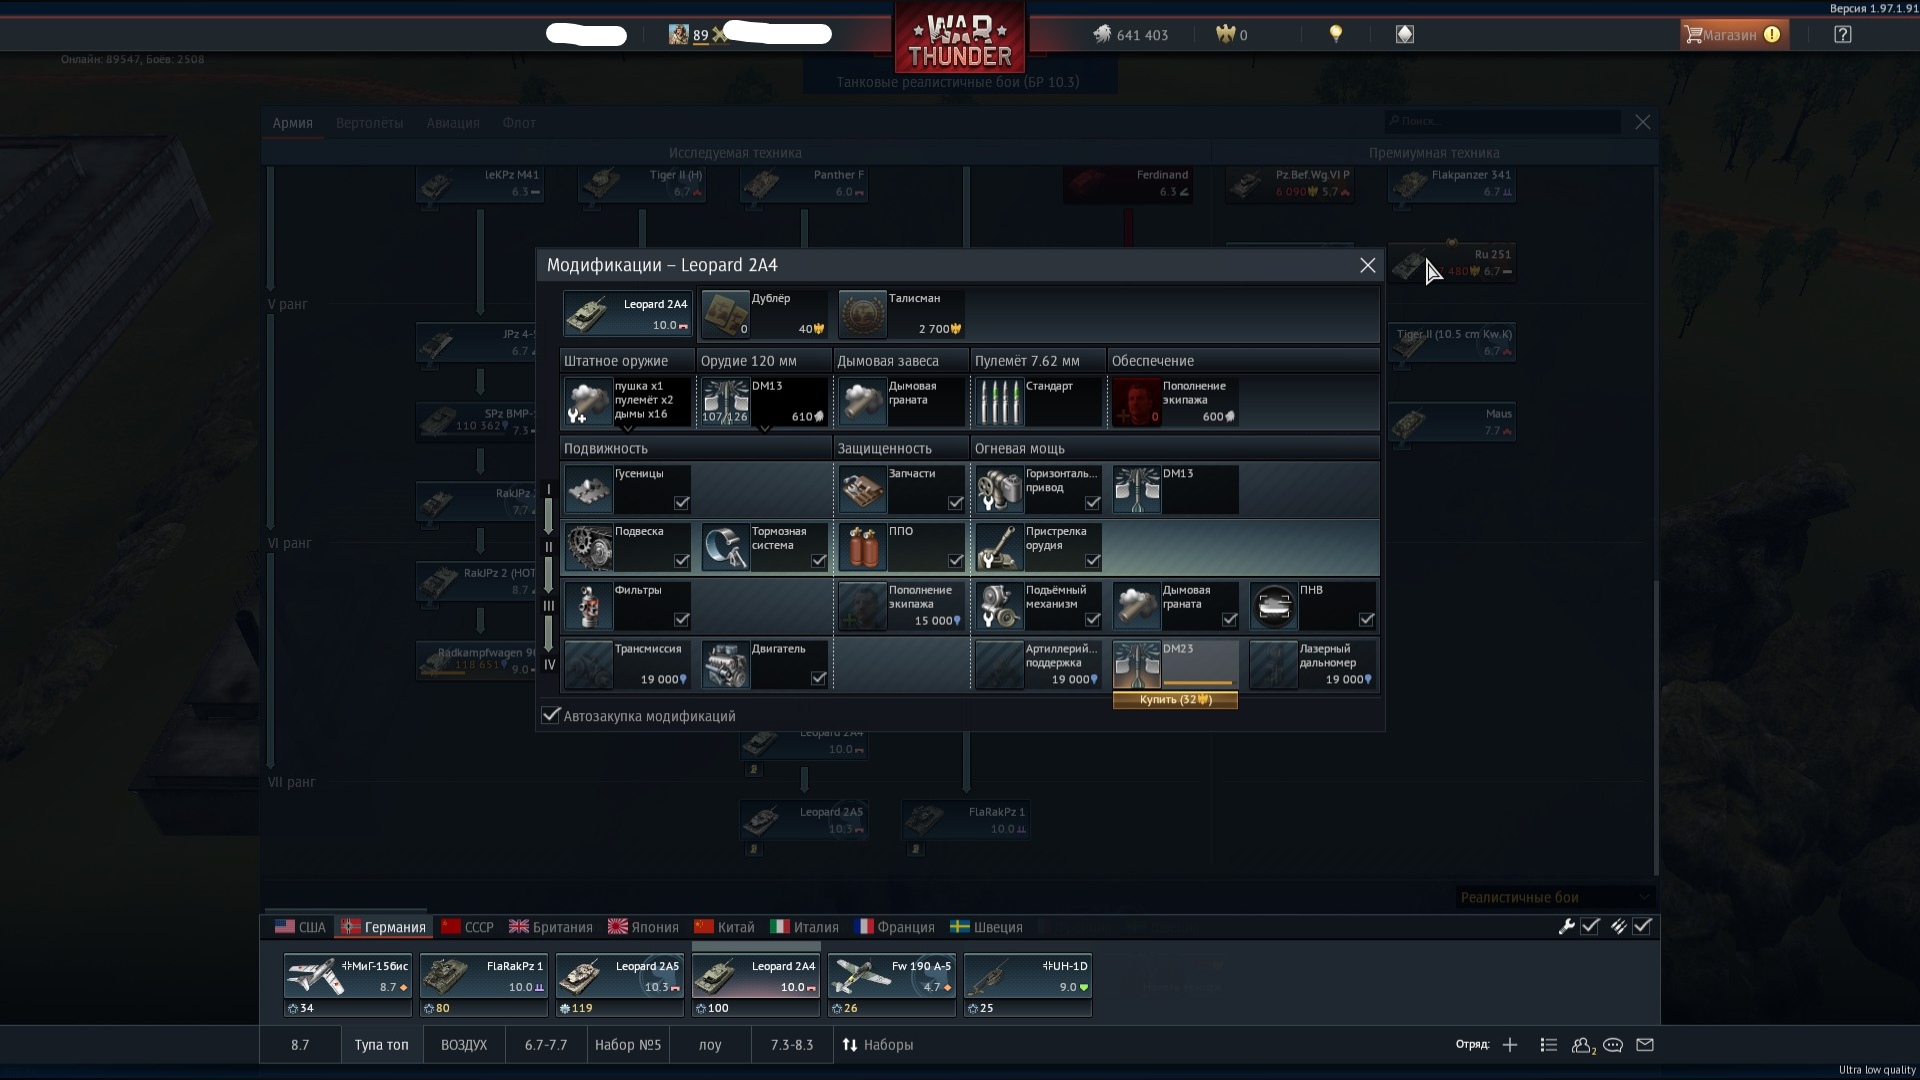
Task: Open the Талисман purchase item
Action: pos(901,314)
